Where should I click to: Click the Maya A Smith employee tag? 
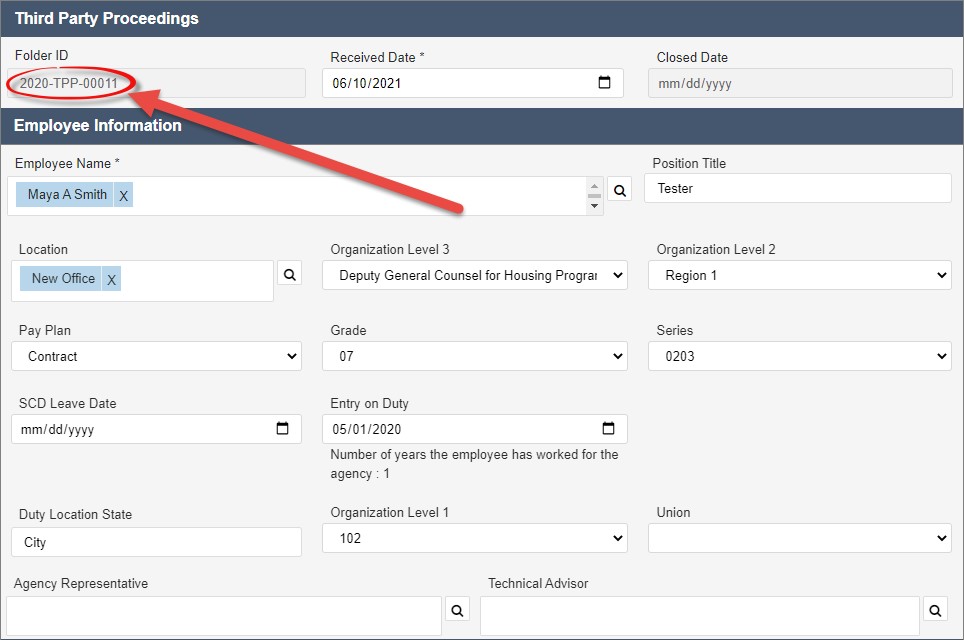click(65, 195)
